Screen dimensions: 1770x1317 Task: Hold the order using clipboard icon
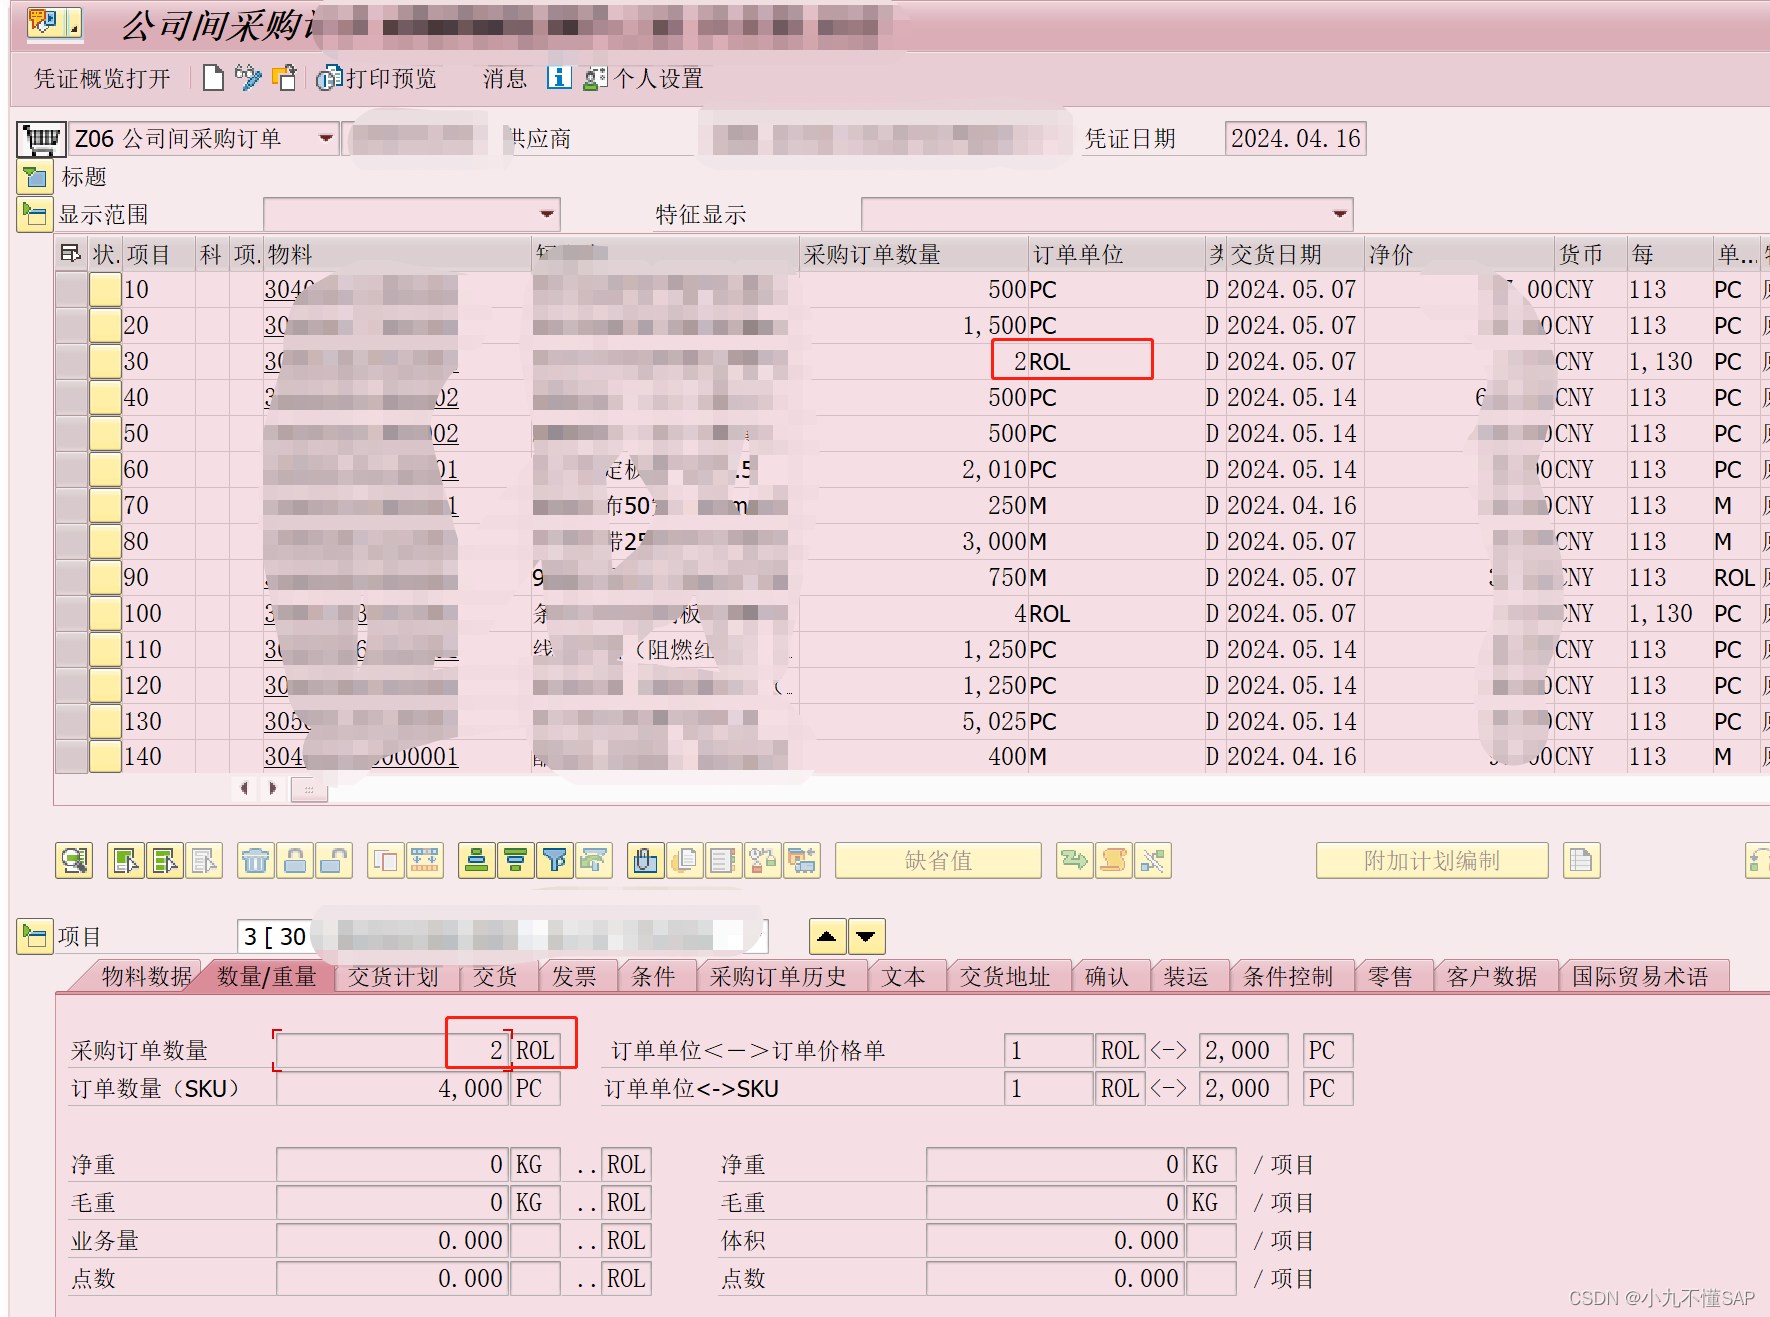(285, 78)
